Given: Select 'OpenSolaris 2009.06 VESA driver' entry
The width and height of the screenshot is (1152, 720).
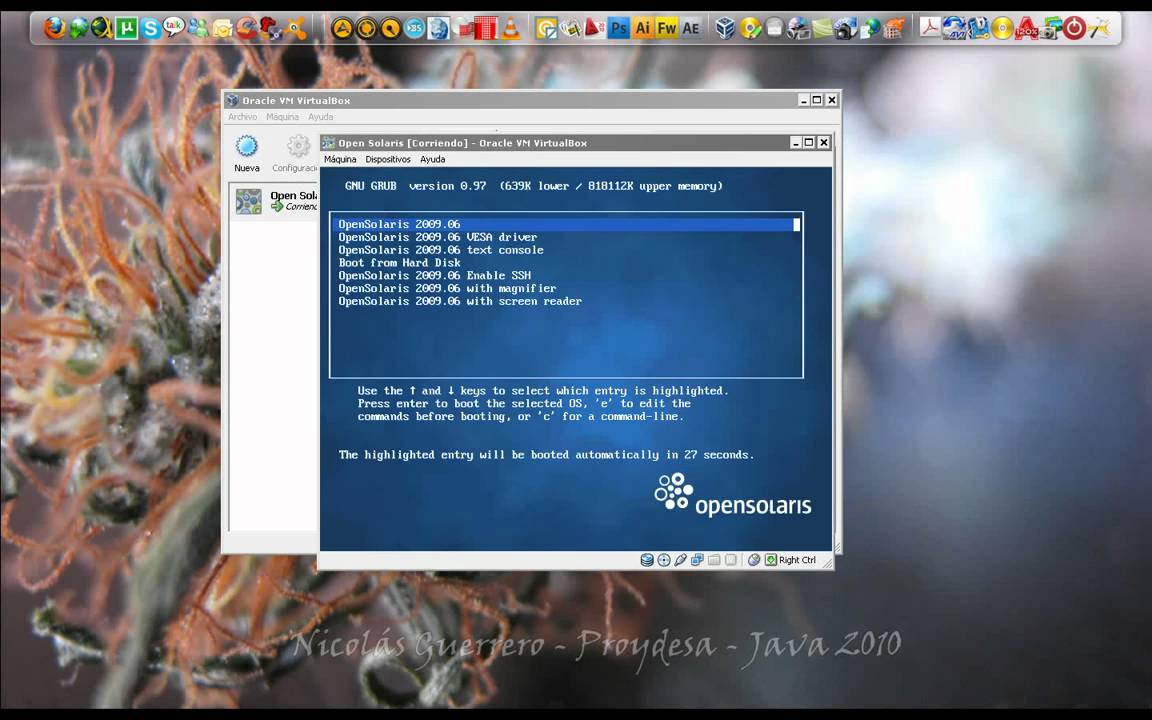Looking at the screenshot, I should [438, 237].
